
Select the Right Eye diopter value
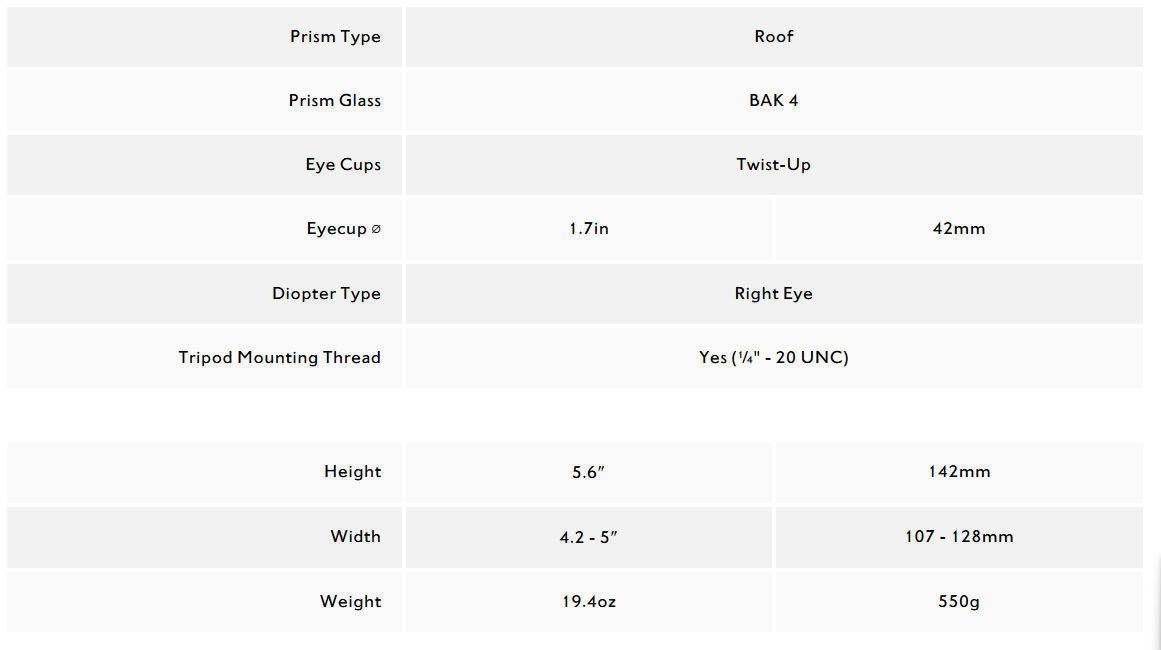(773, 294)
